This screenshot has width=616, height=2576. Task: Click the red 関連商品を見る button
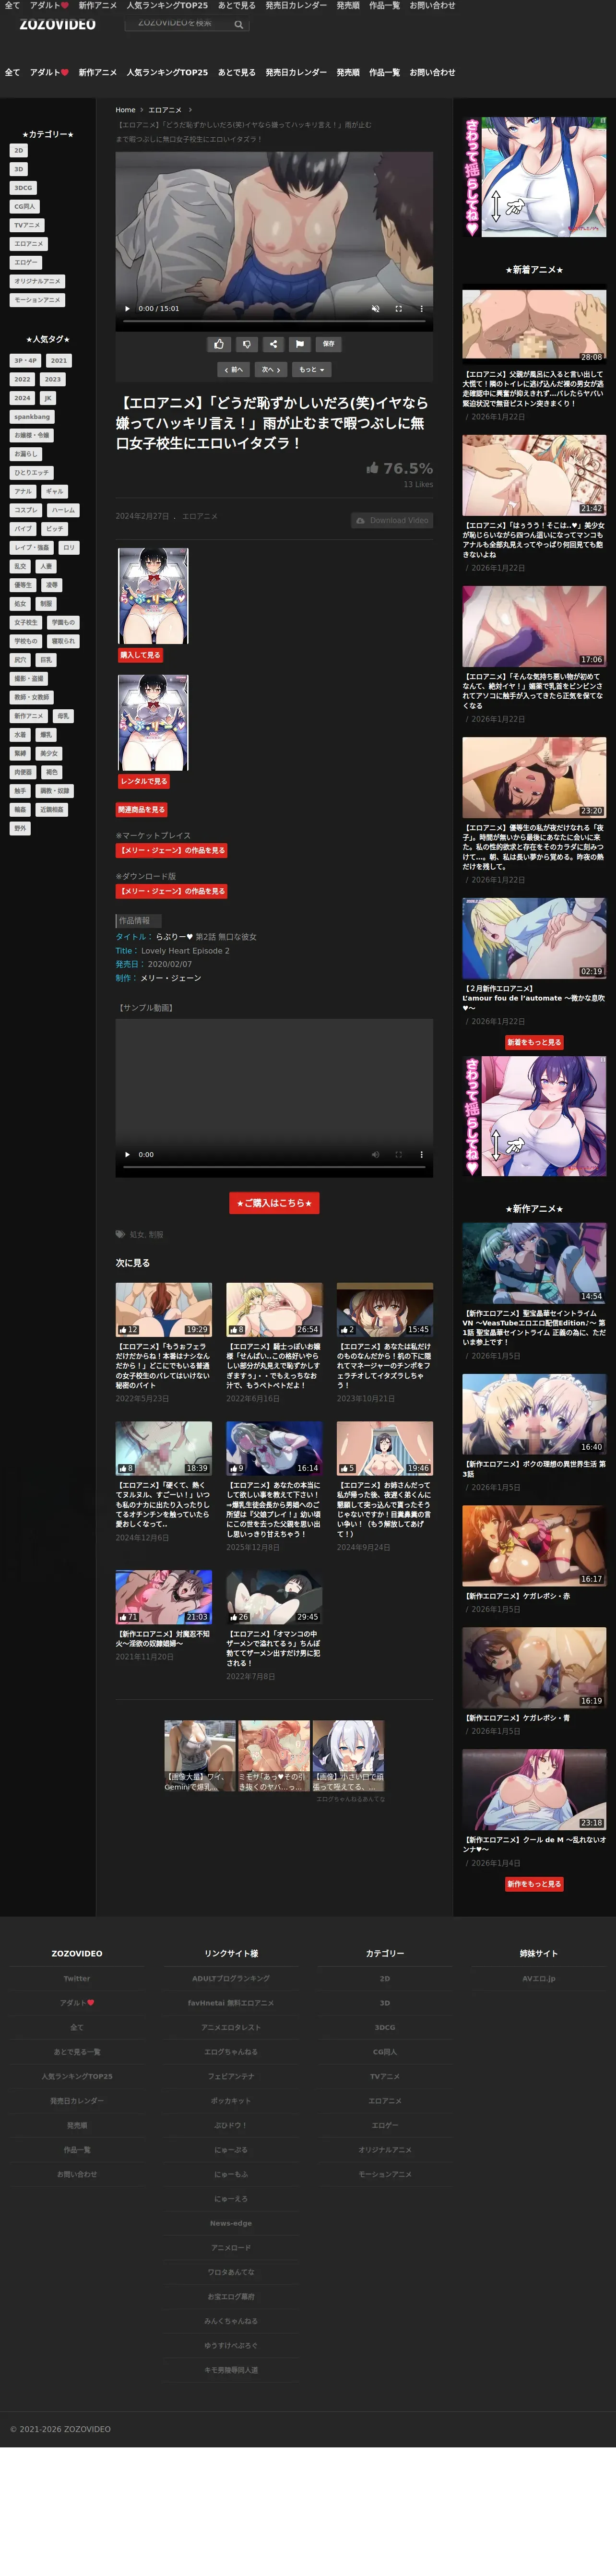[x=141, y=810]
